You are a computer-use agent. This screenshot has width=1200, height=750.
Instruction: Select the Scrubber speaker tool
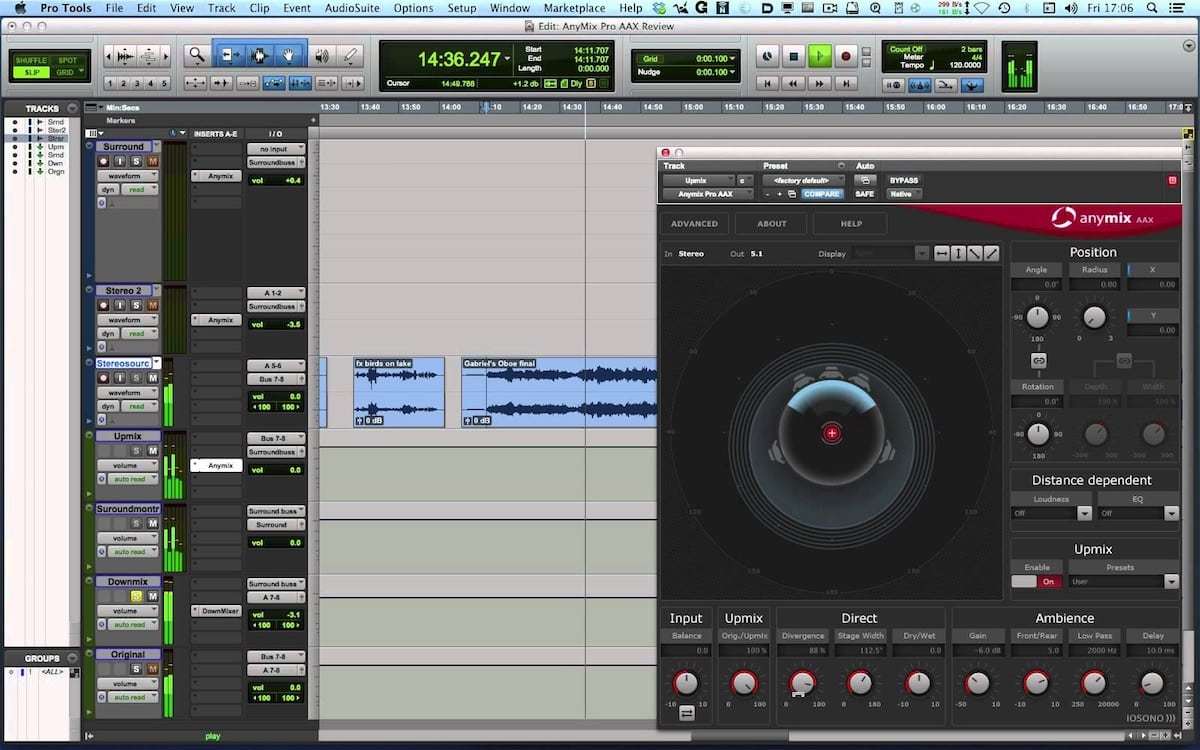coord(321,56)
